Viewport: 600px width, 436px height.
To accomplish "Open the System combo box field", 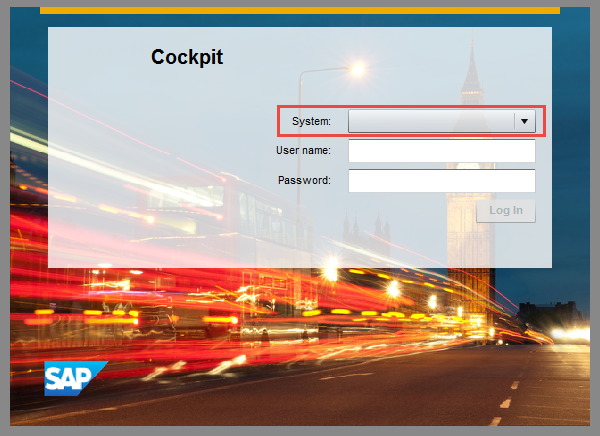I will 442,121.
